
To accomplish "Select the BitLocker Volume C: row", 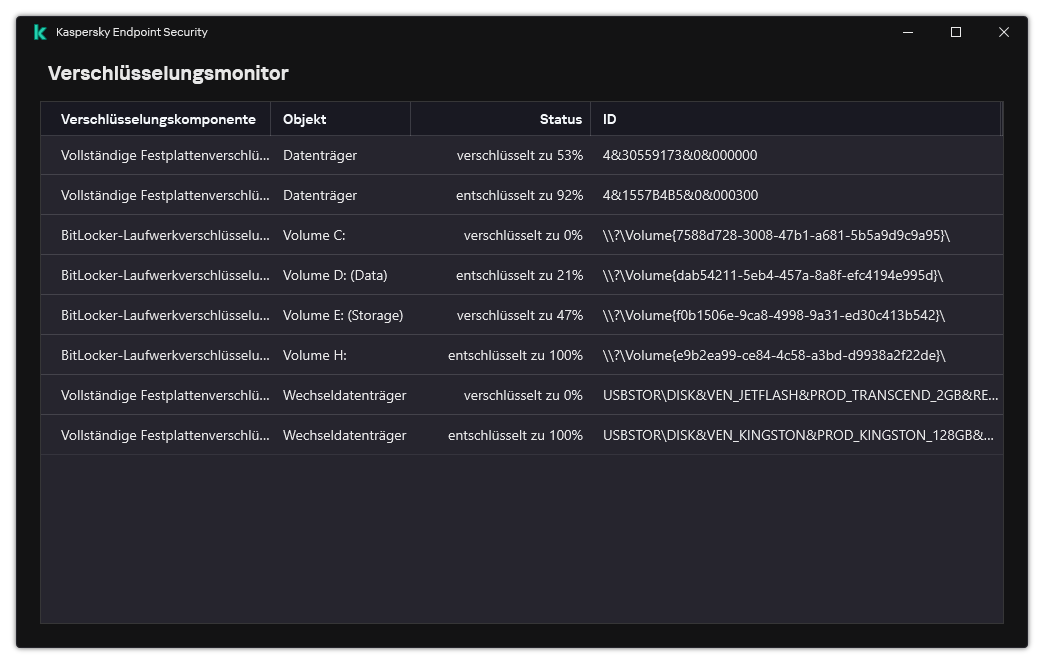I will tap(521, 235).
